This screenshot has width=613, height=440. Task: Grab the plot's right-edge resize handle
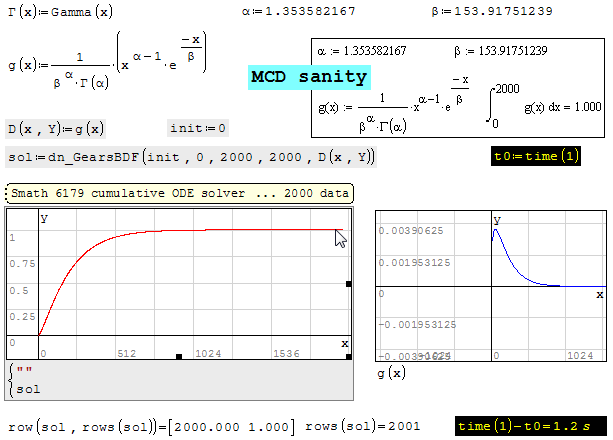click(x=348, y=285)
